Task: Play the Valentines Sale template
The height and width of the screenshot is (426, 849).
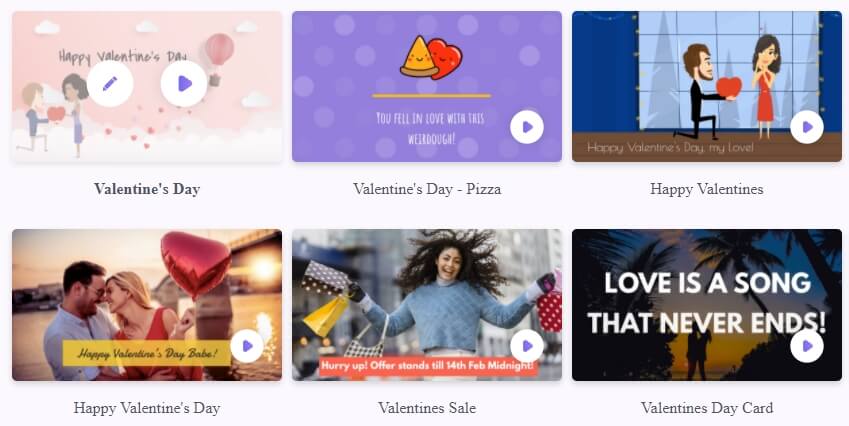Action: pyautogui.click(x=527, y=346)
